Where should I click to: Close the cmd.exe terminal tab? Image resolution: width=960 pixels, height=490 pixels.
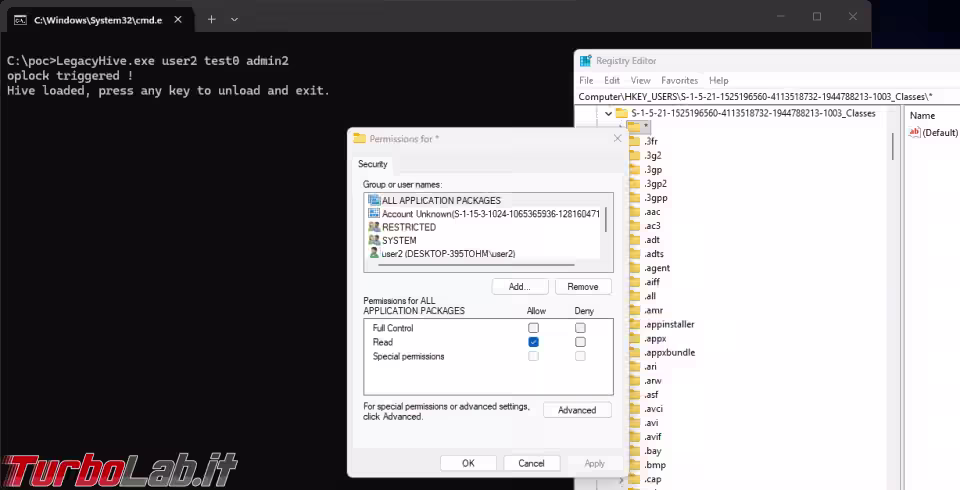click(x=178, y=20)
